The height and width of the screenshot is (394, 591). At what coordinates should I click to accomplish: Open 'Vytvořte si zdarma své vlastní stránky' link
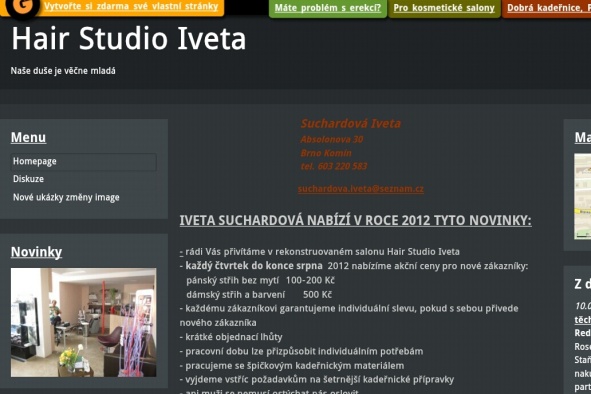131,6
